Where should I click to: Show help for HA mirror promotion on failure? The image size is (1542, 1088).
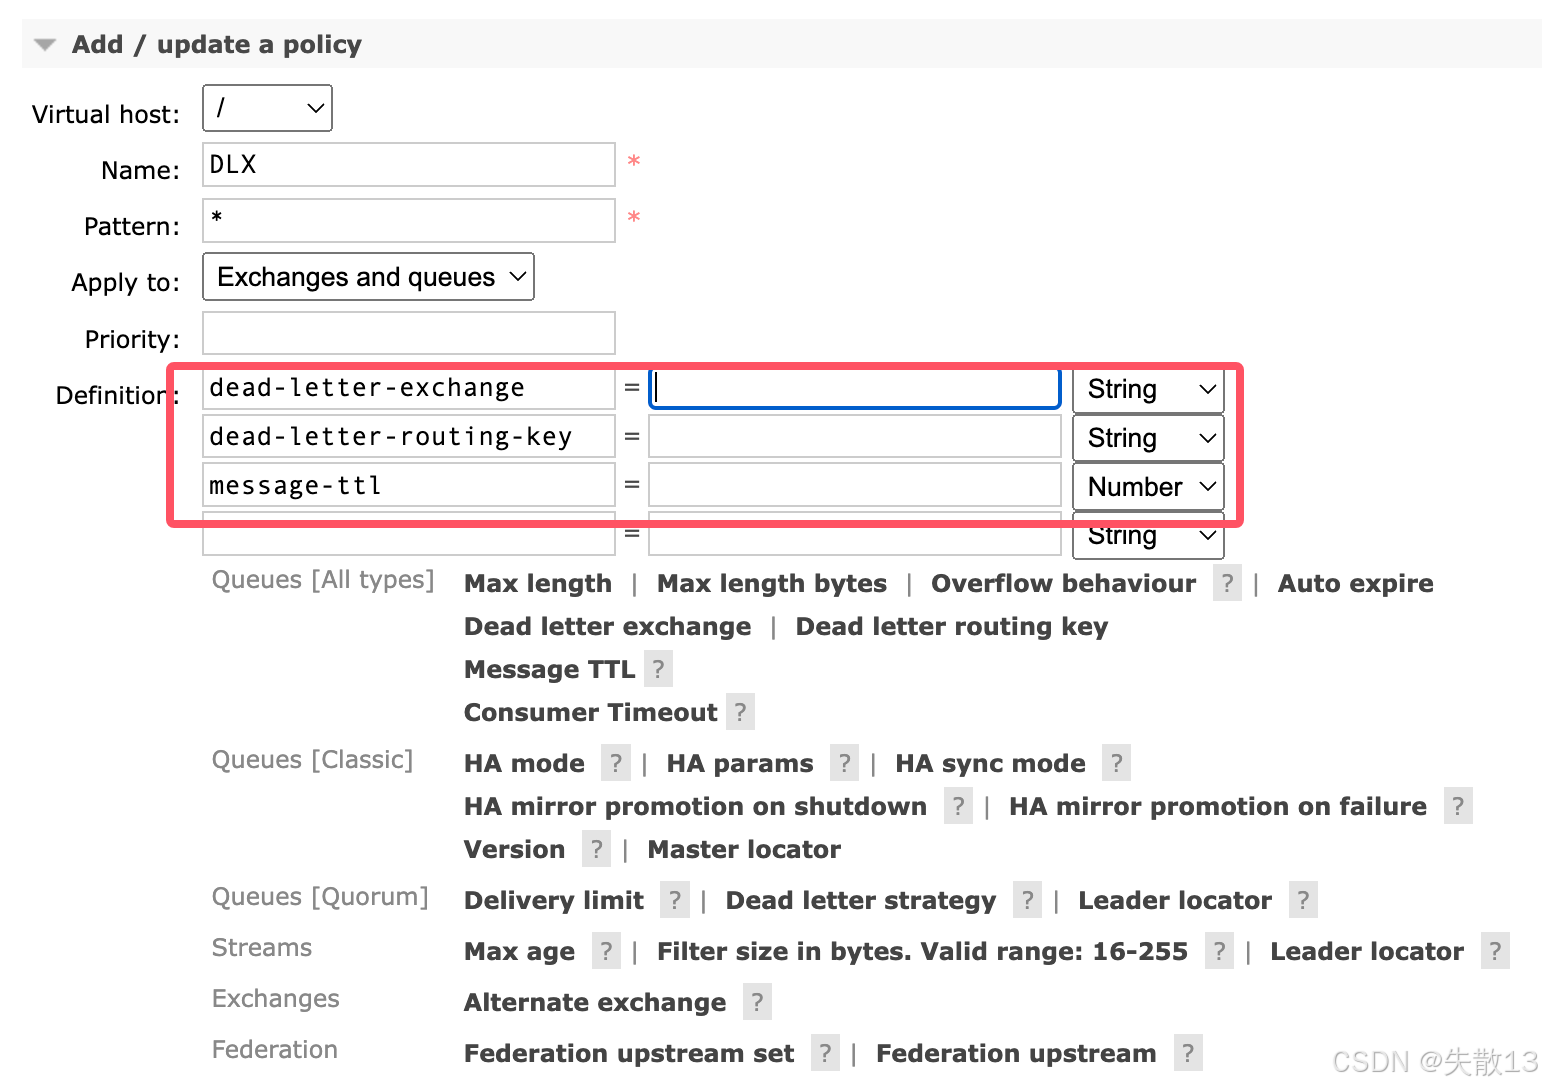[1458, 806]
